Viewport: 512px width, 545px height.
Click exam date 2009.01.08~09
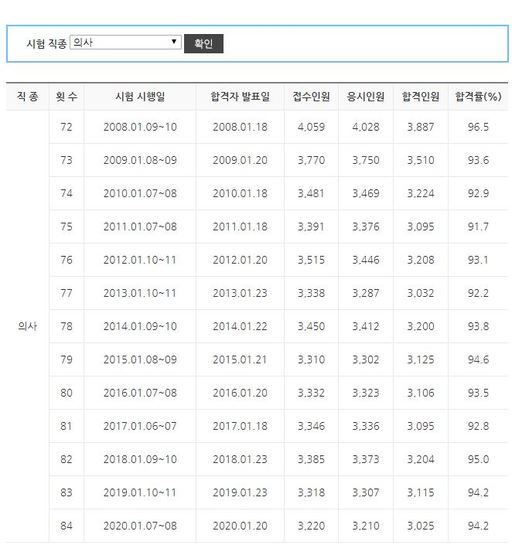pos(140,160)
